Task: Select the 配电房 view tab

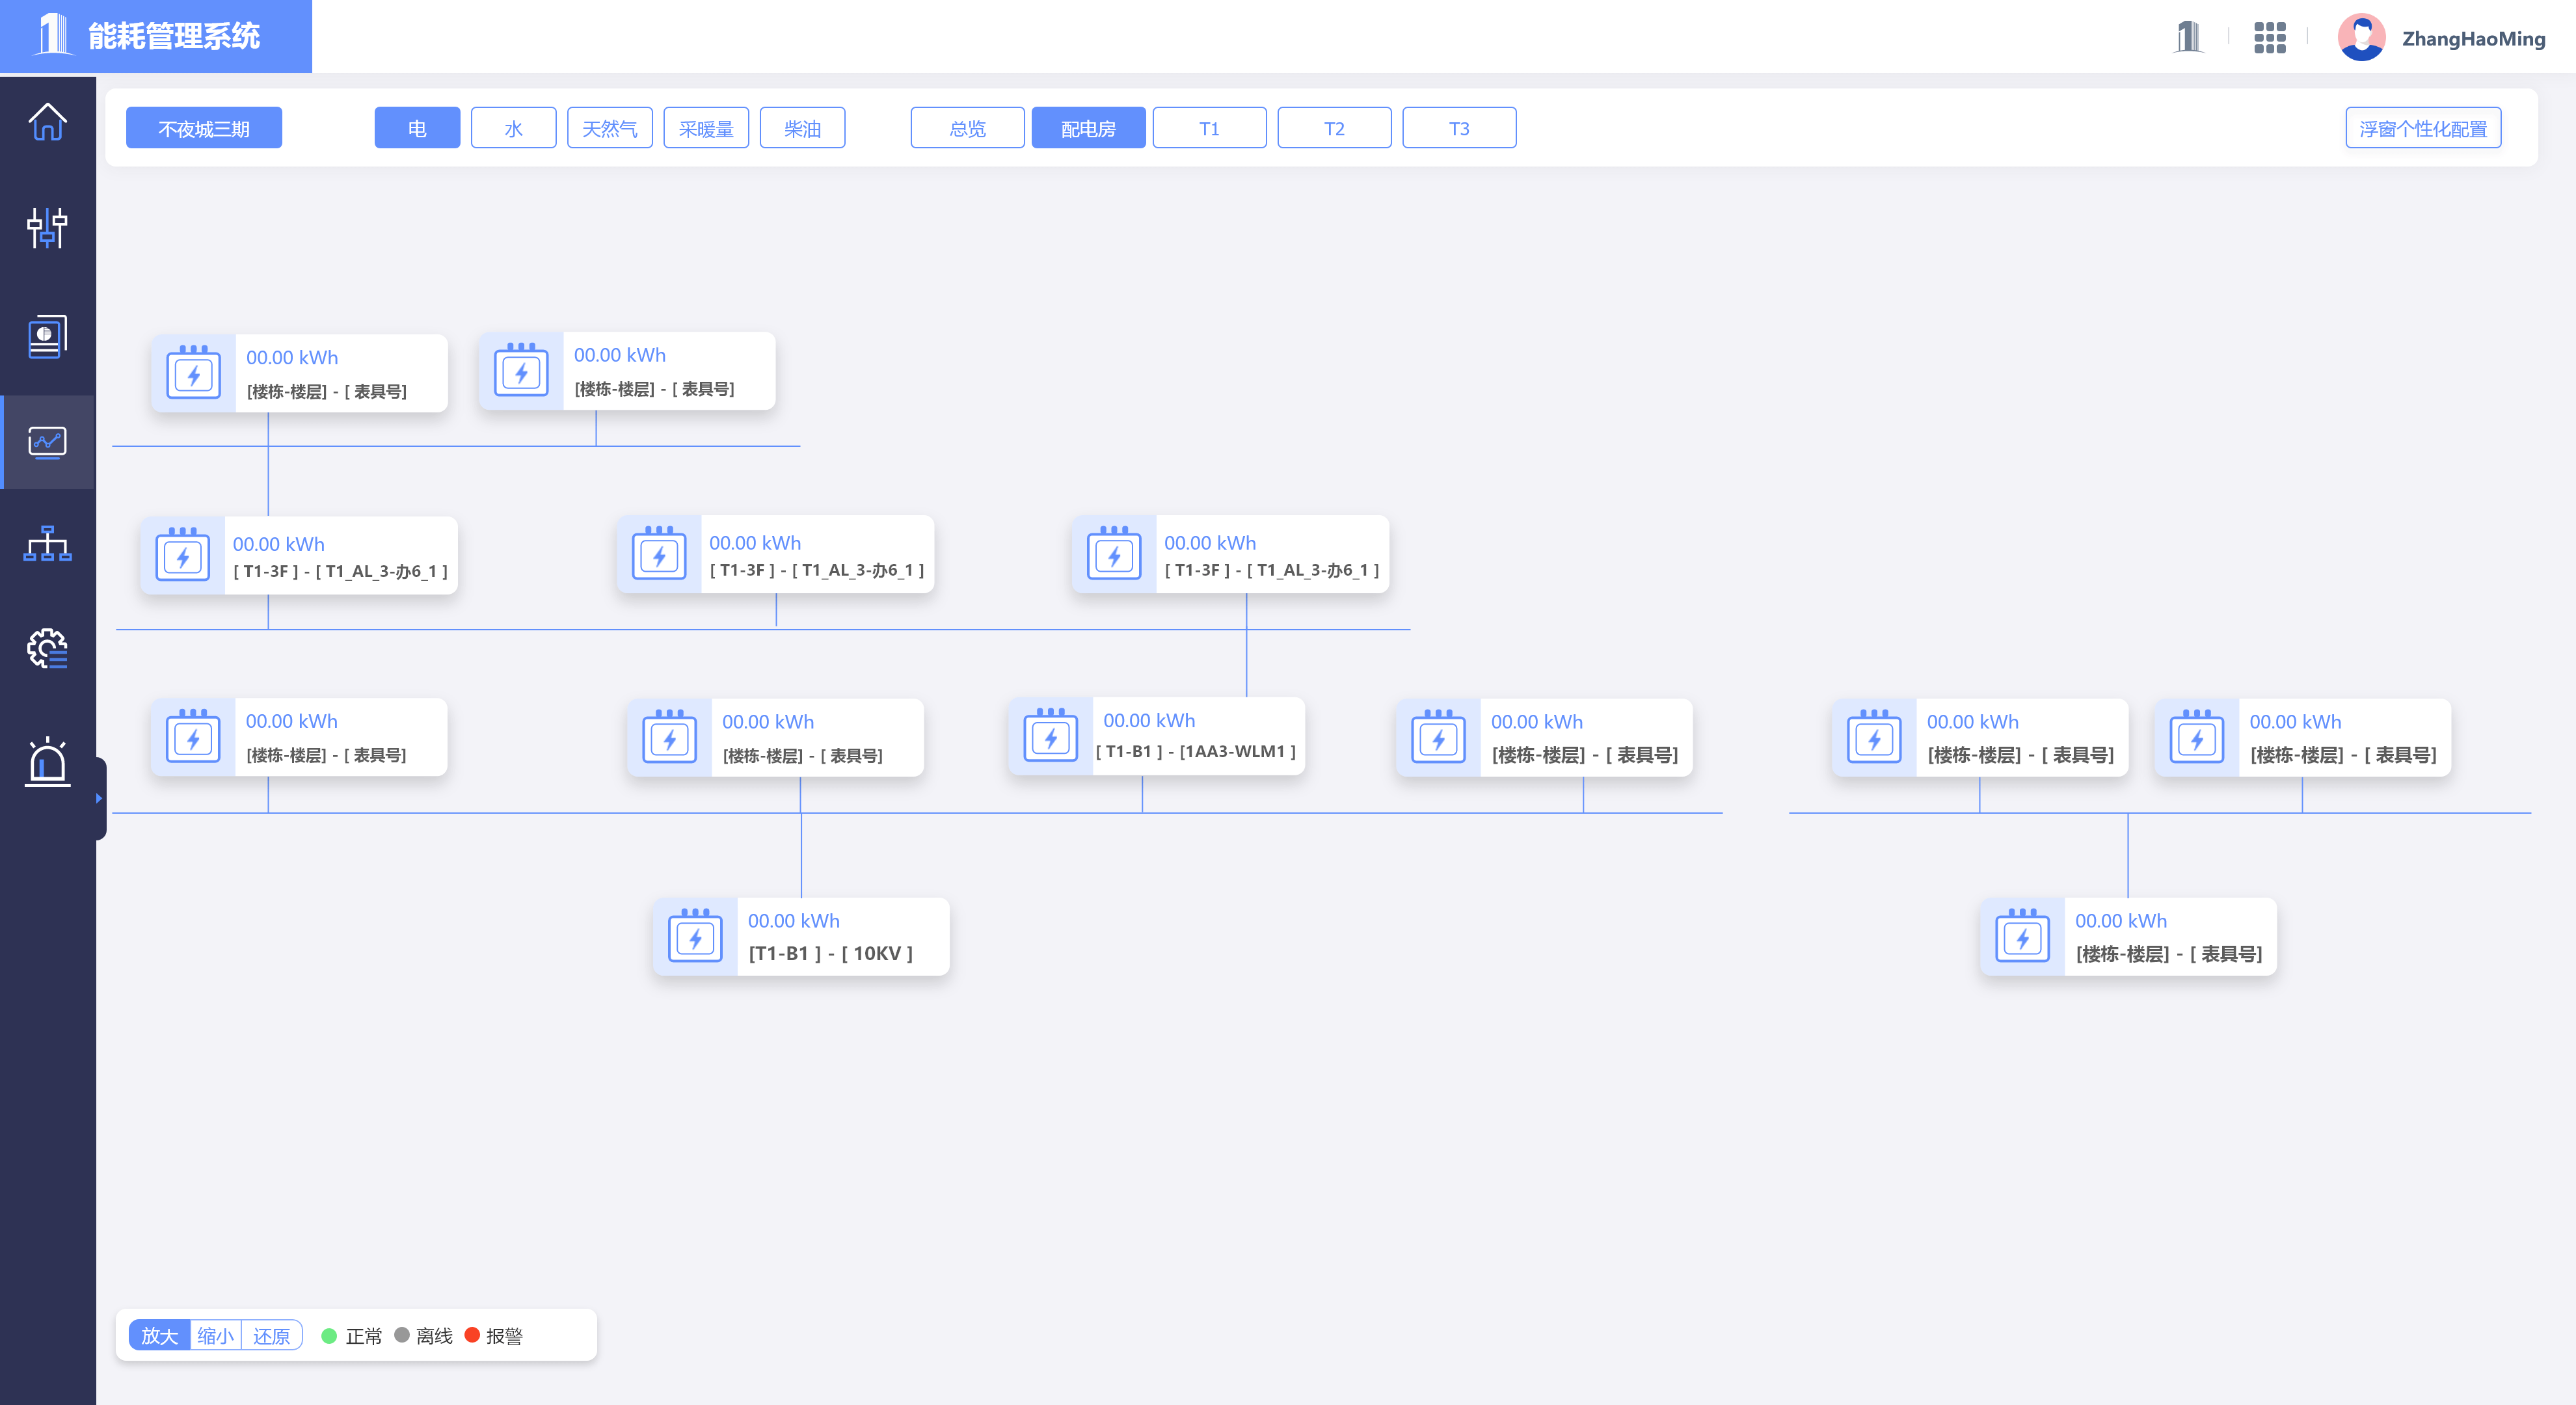Action: 1088,128
